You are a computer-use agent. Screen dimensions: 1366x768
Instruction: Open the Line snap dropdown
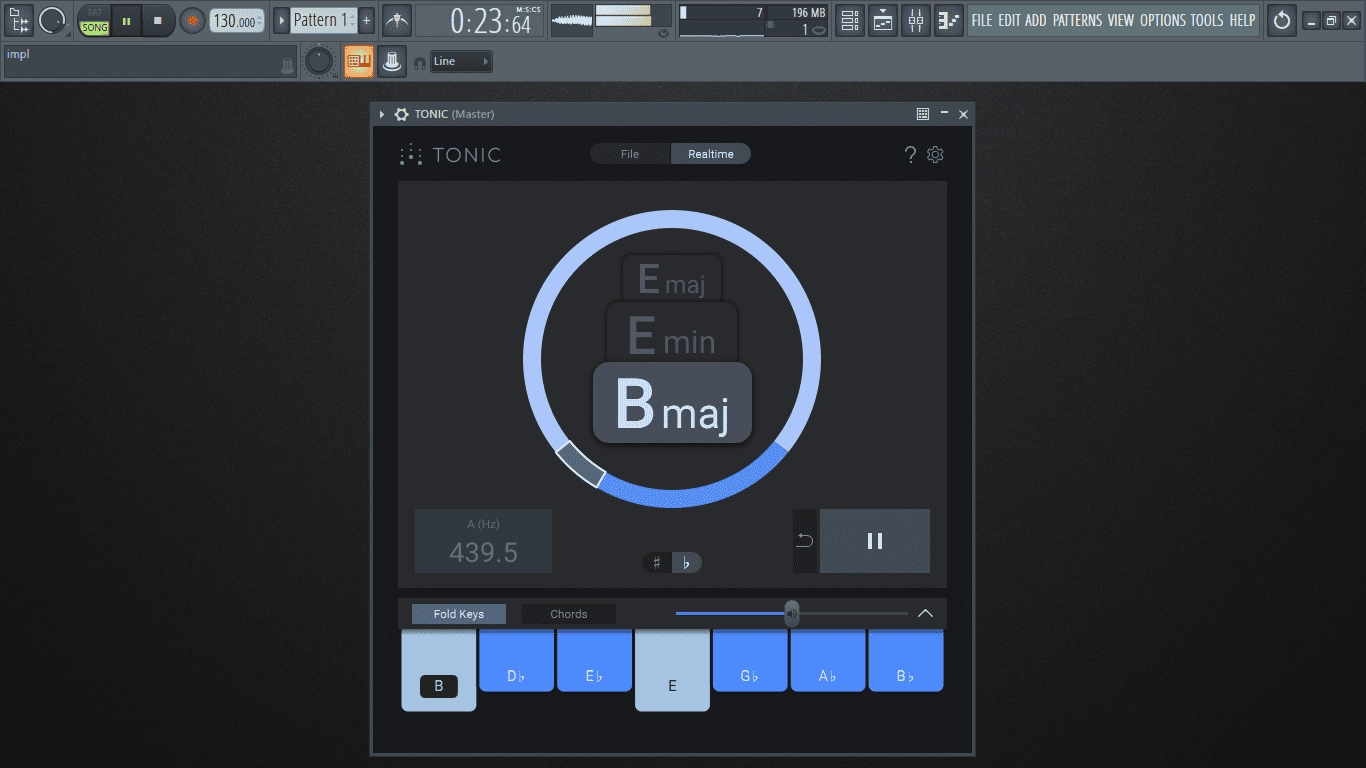pyautogui.click(x=461, y=62)
